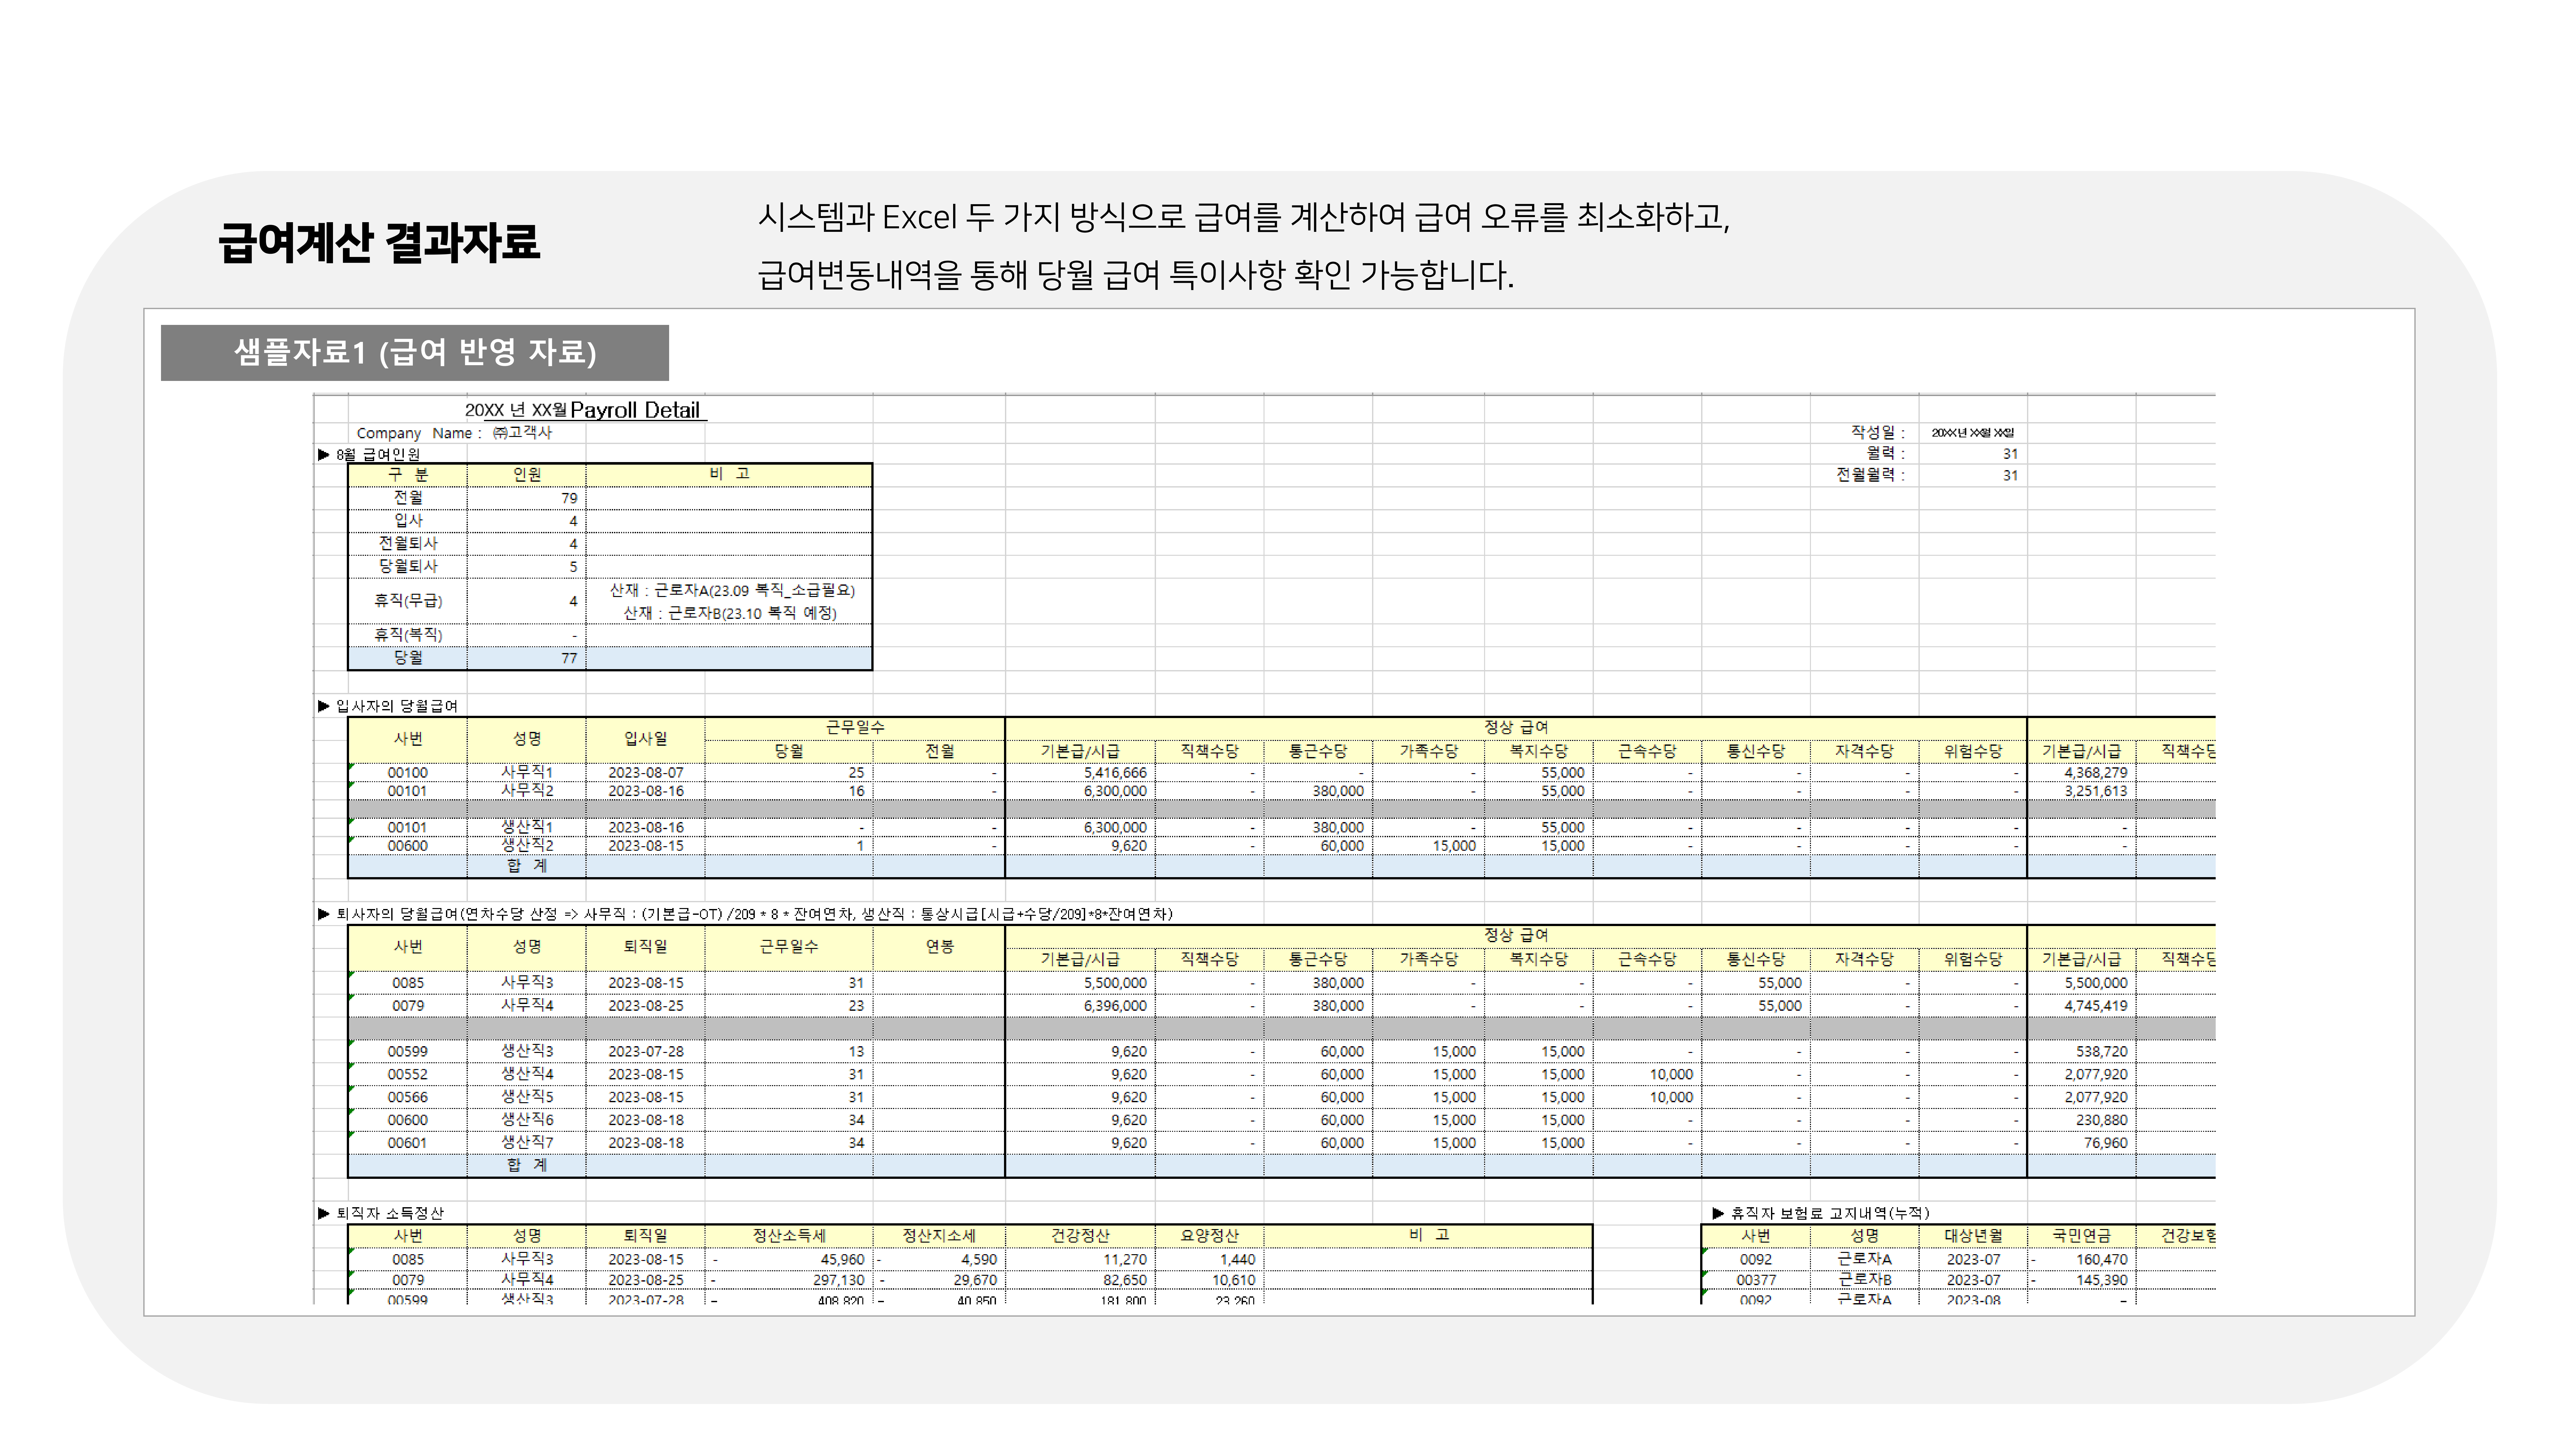The width and height of the screenshot is (2576, 1449).
Task: Select the 샘플자료1 (급여 반영 자료) label
Action: [415, 352]
